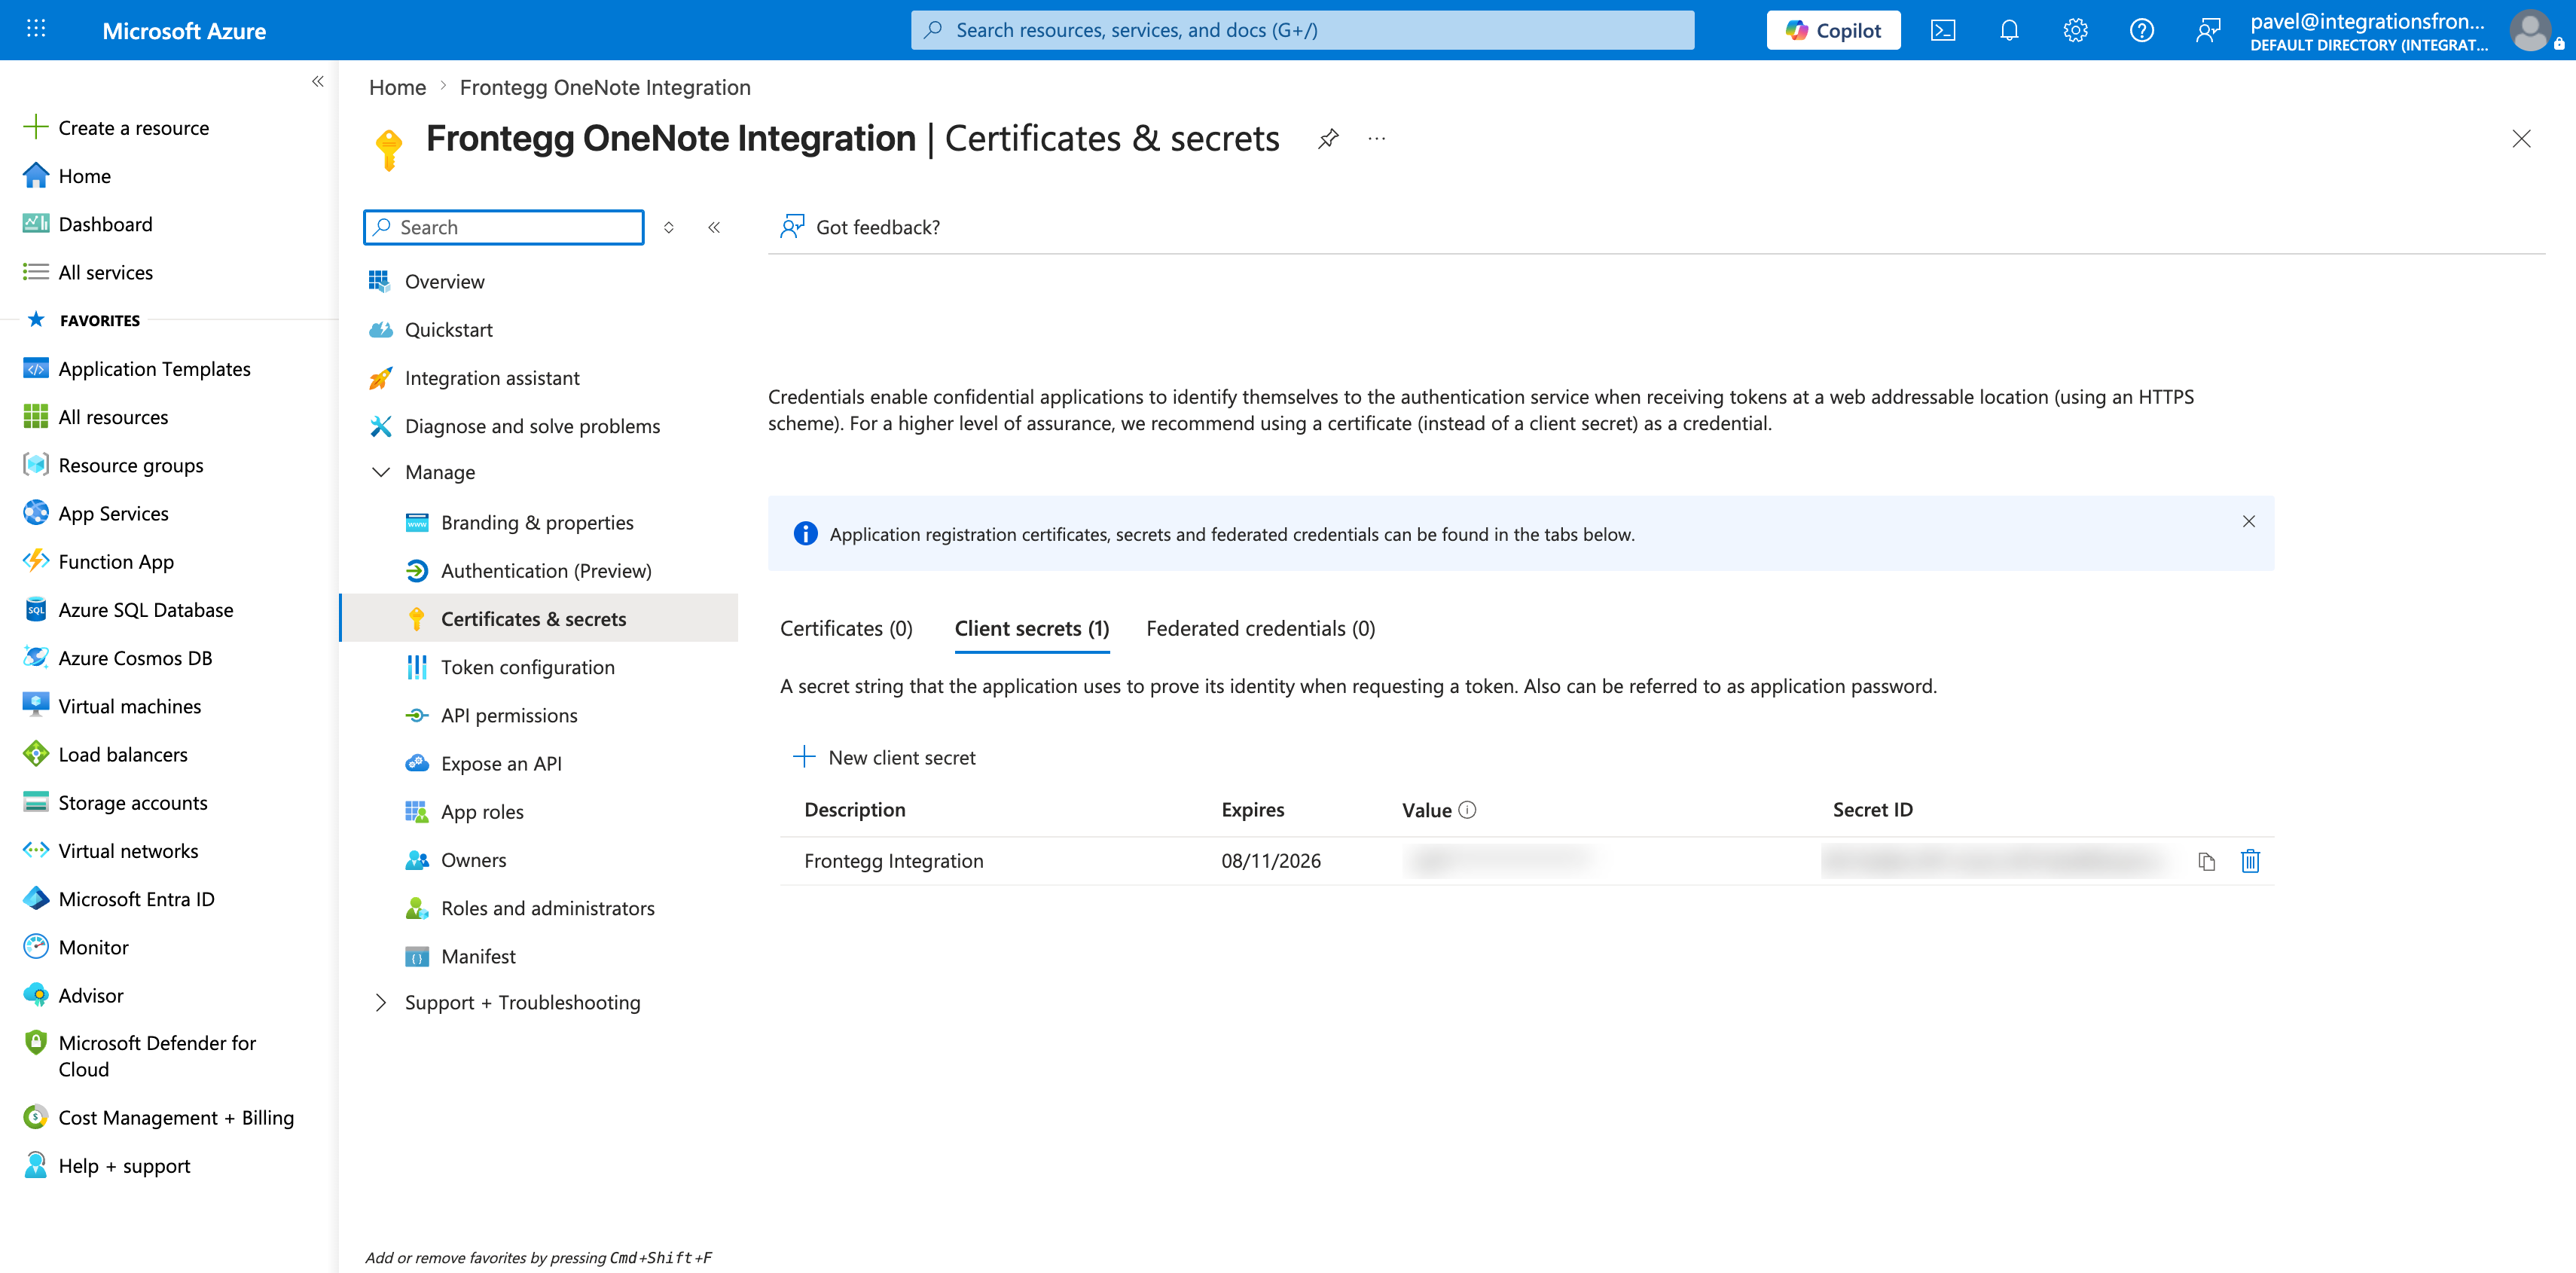Collapse the Manage section
The height and width of the screenshot is (1273, 2576).
(381, 472)
